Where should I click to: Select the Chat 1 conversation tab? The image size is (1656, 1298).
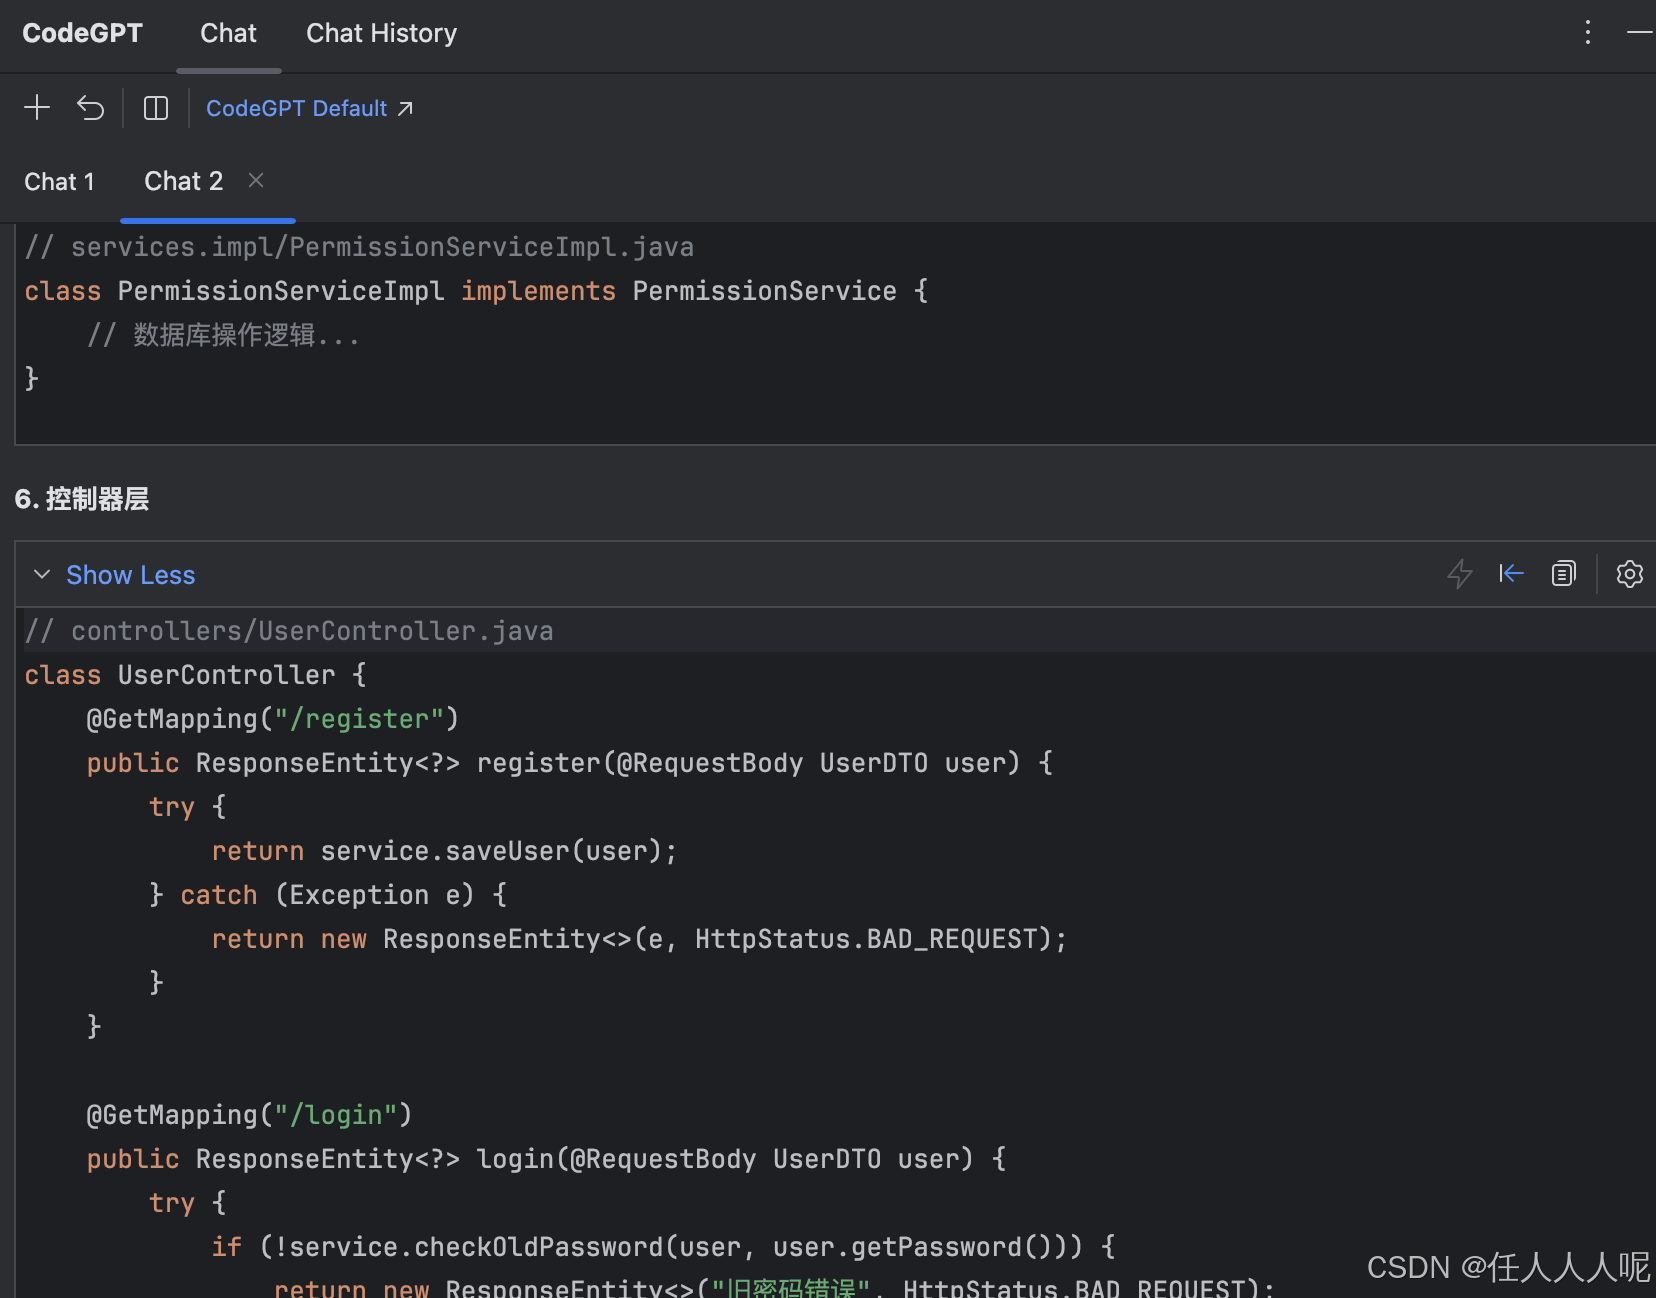(59, 181)
